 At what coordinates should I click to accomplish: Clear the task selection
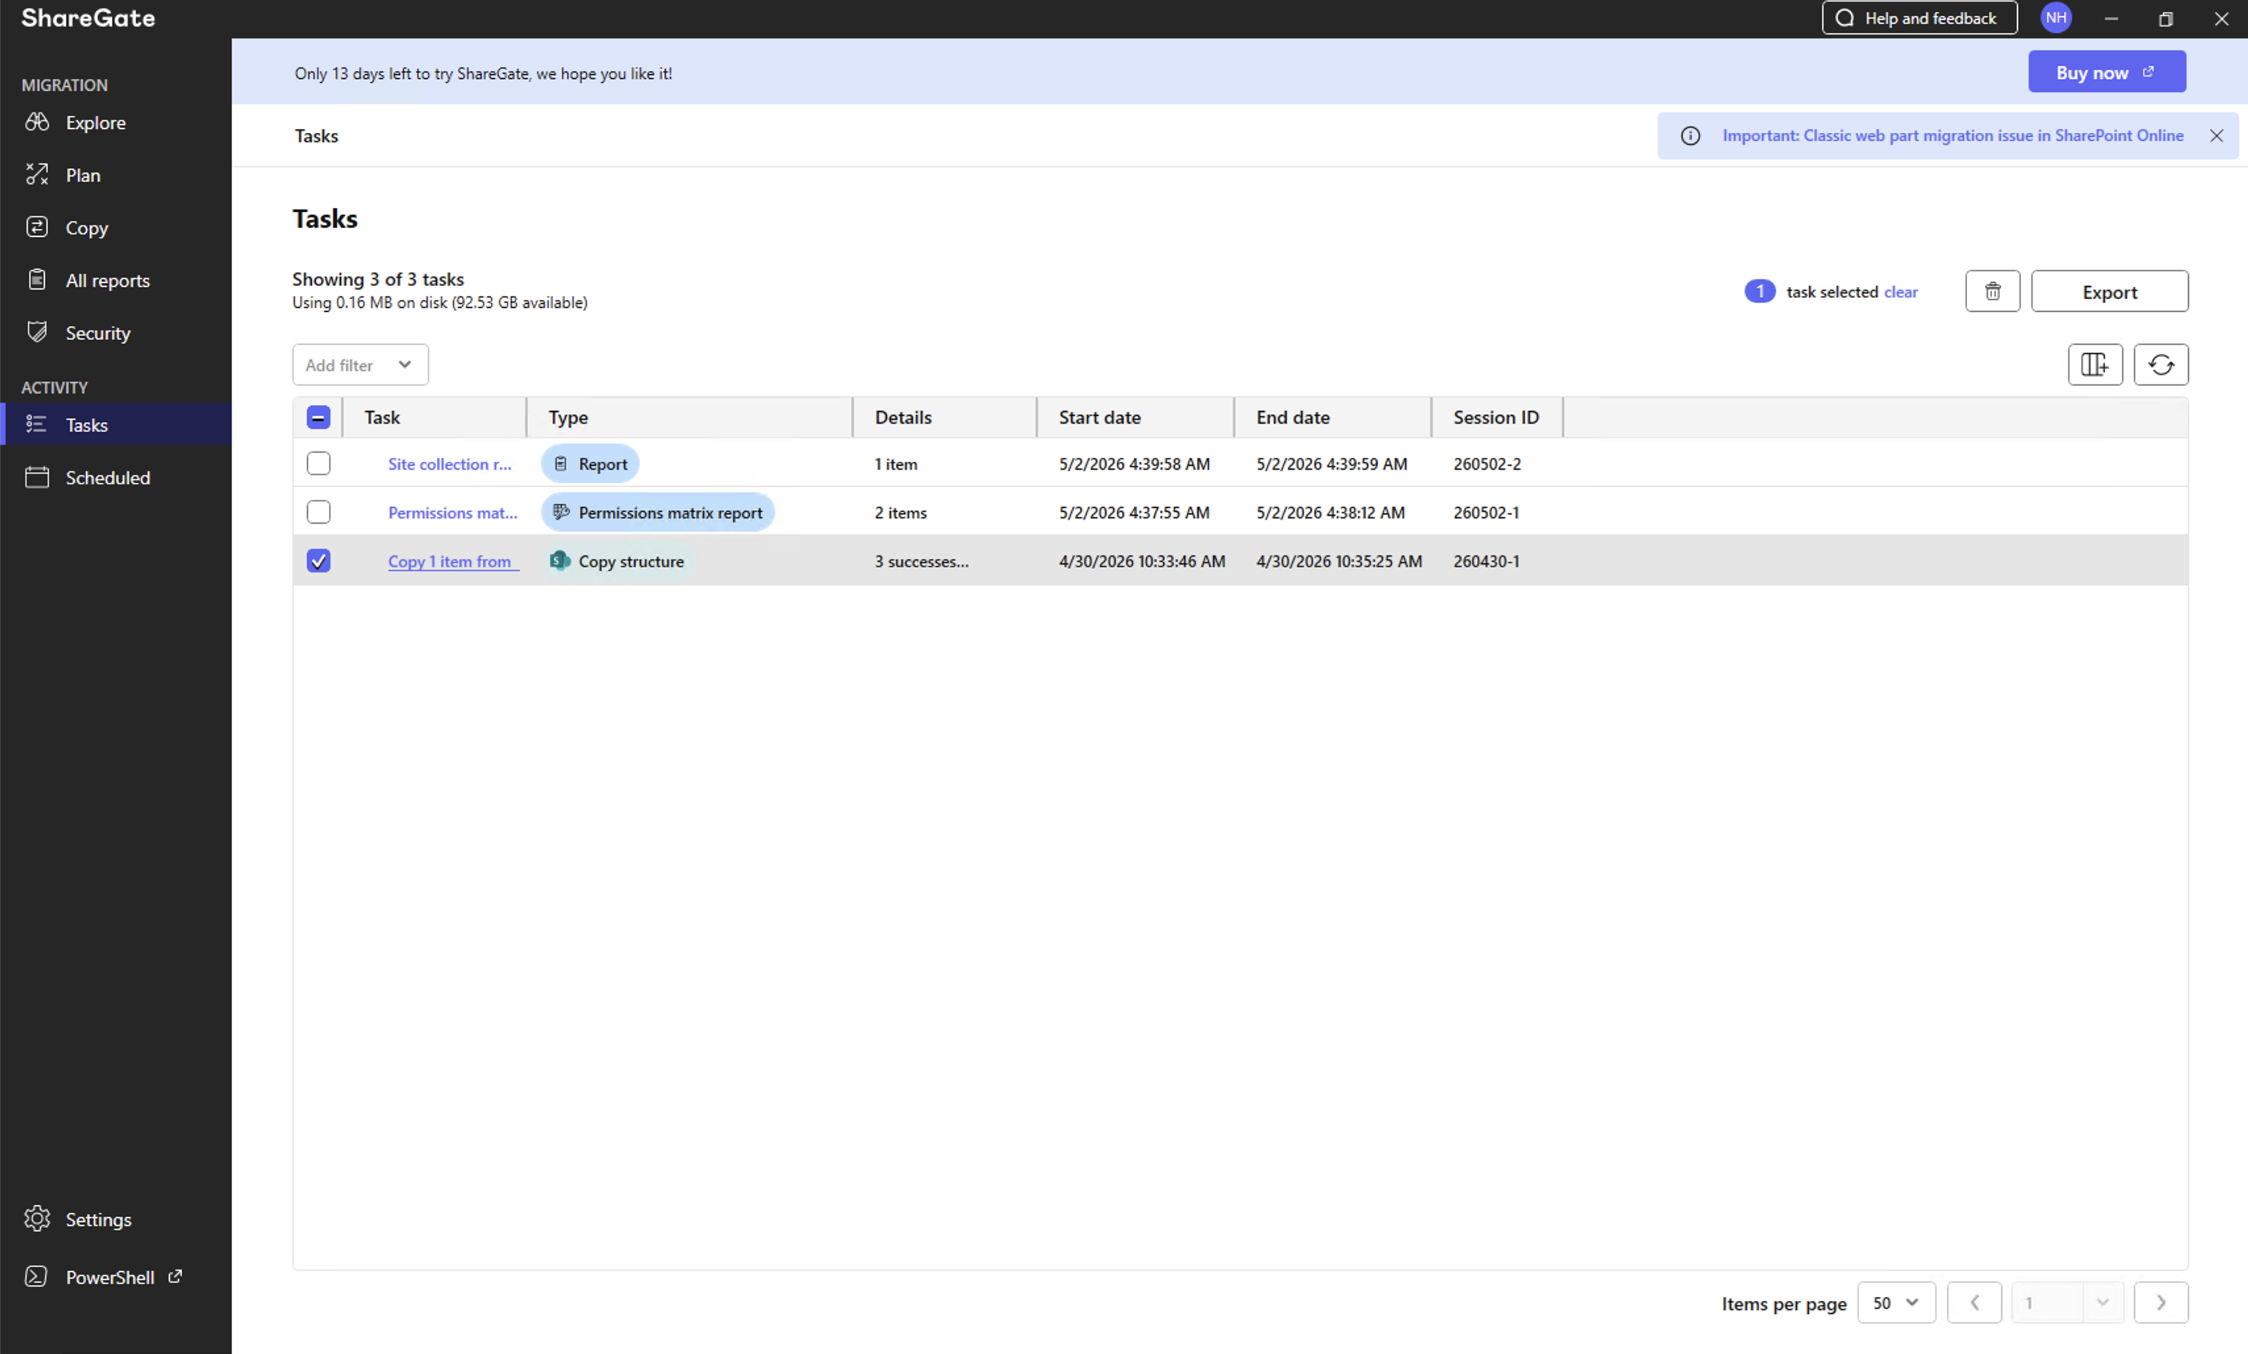(1900, 292)
